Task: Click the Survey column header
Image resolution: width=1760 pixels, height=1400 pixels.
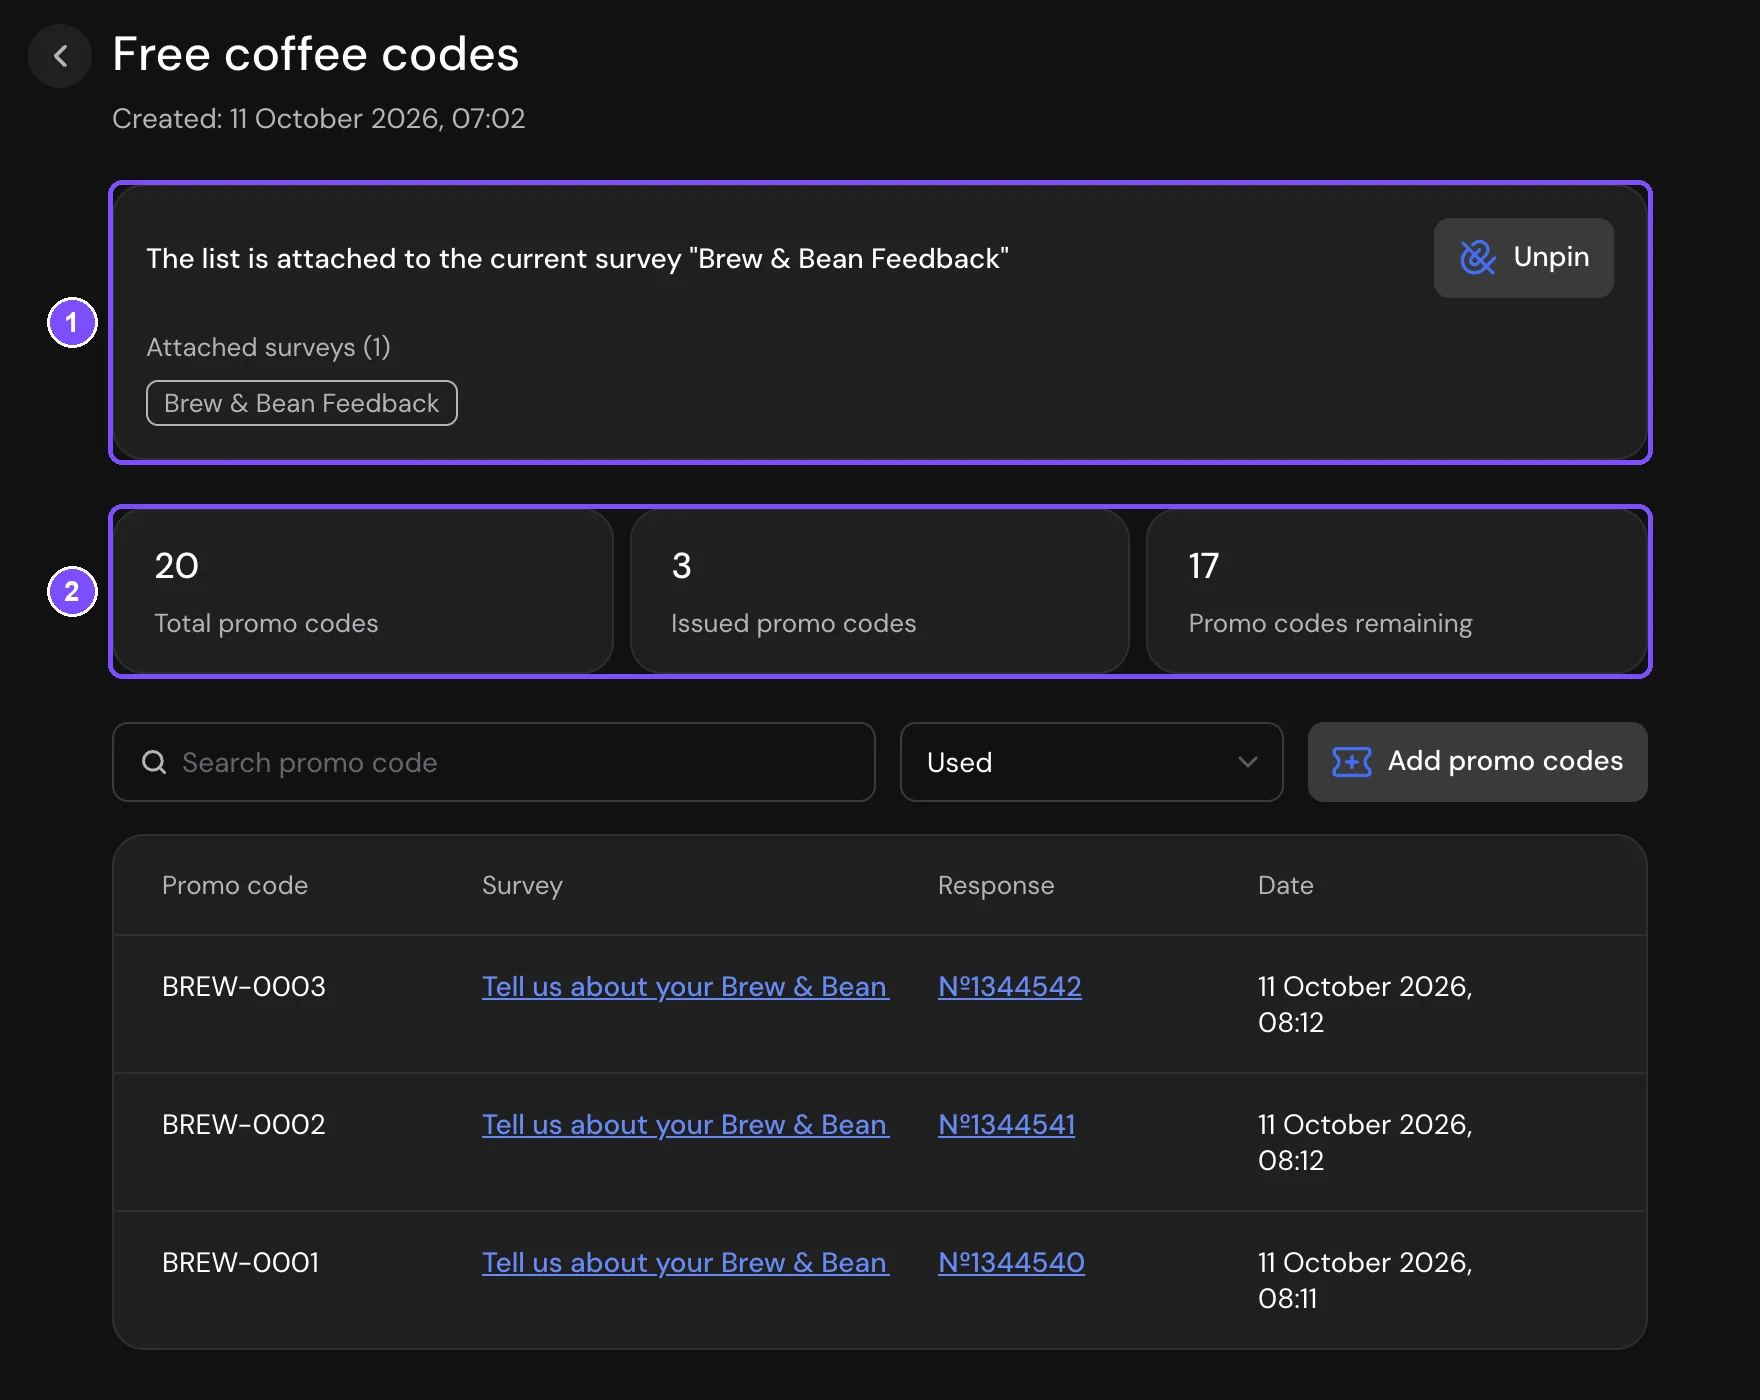Action: [522, 886]
